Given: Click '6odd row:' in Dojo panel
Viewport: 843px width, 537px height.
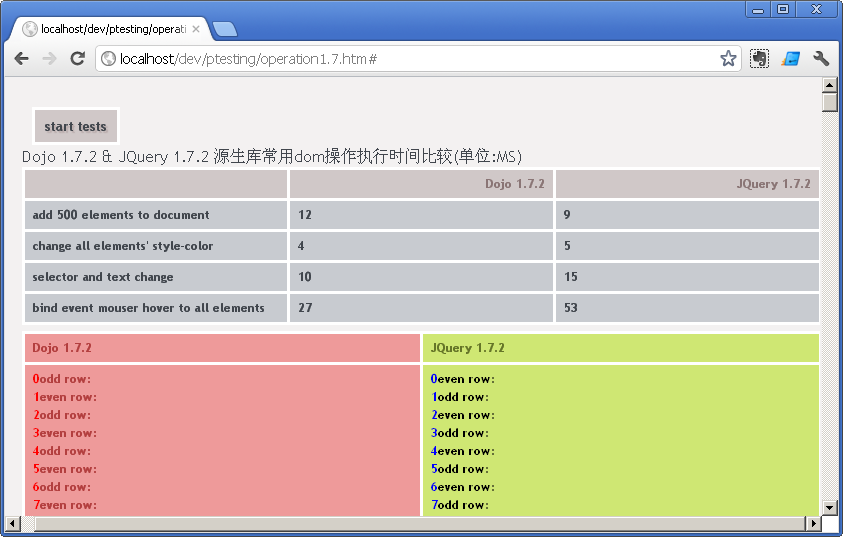Looking at the screenshot, I should coord(62,487).
